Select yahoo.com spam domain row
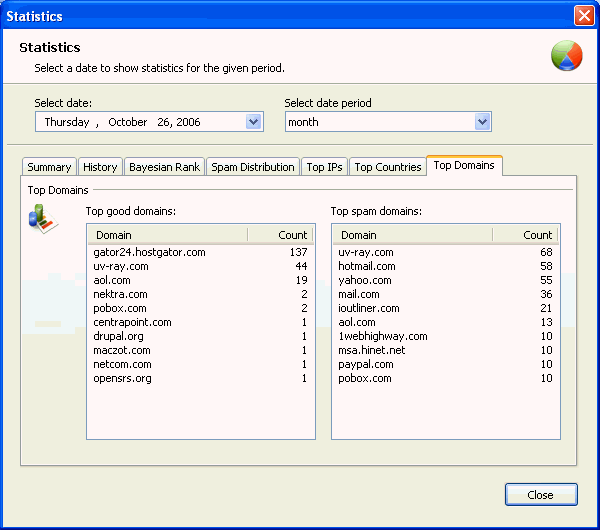The width and height of the screenshot is (600, 530). point(446,280)
